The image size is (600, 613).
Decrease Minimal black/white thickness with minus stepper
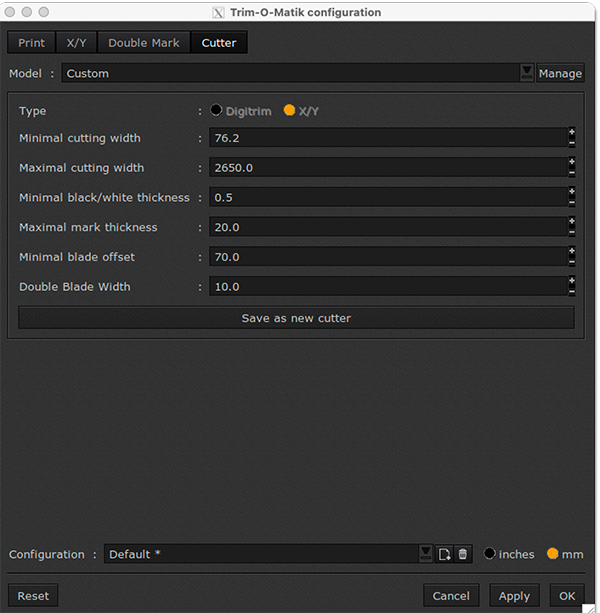pyautogui.click(x=571, y=203)
